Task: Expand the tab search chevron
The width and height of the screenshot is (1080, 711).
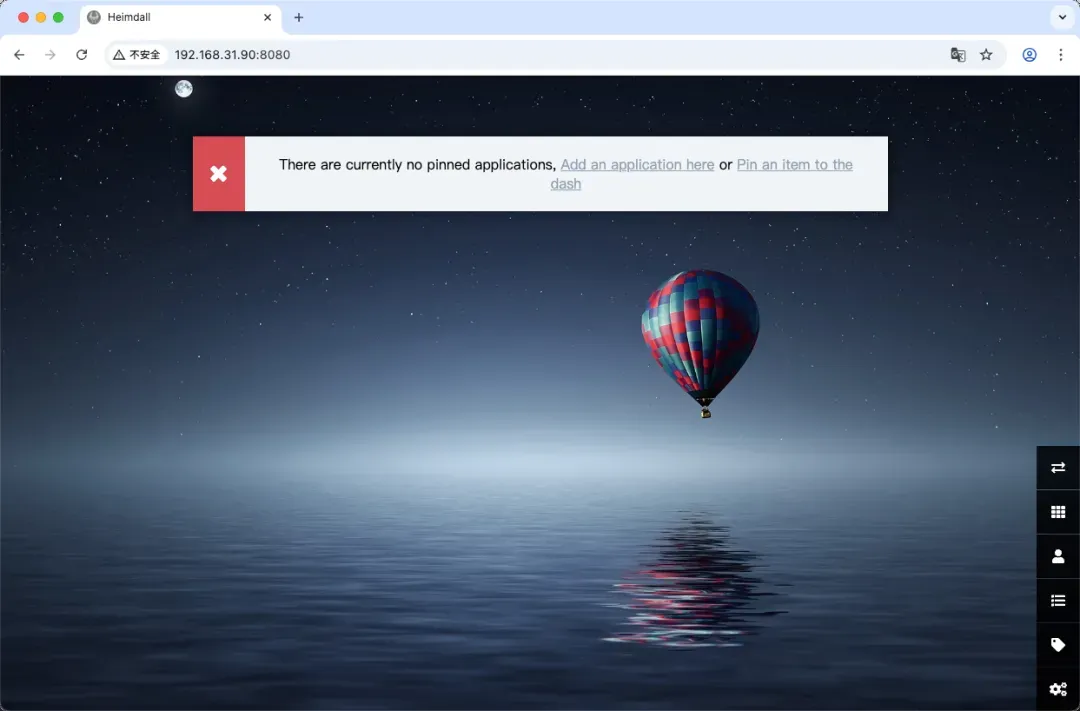Action: [x=1061, y=17]
